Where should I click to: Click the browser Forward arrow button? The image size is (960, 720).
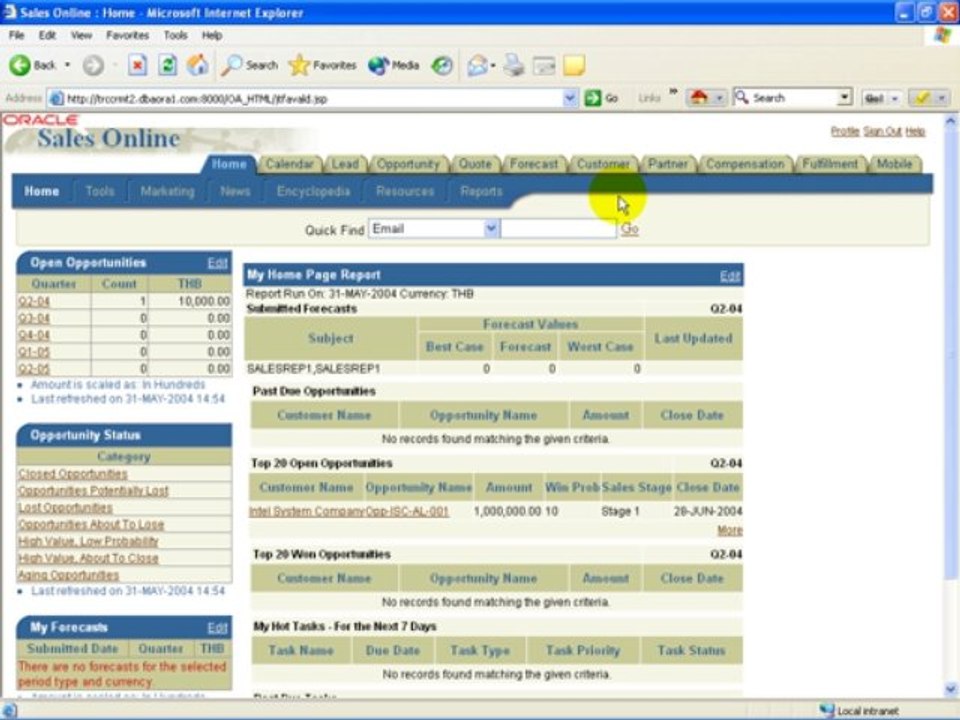(x=93, y=65)
